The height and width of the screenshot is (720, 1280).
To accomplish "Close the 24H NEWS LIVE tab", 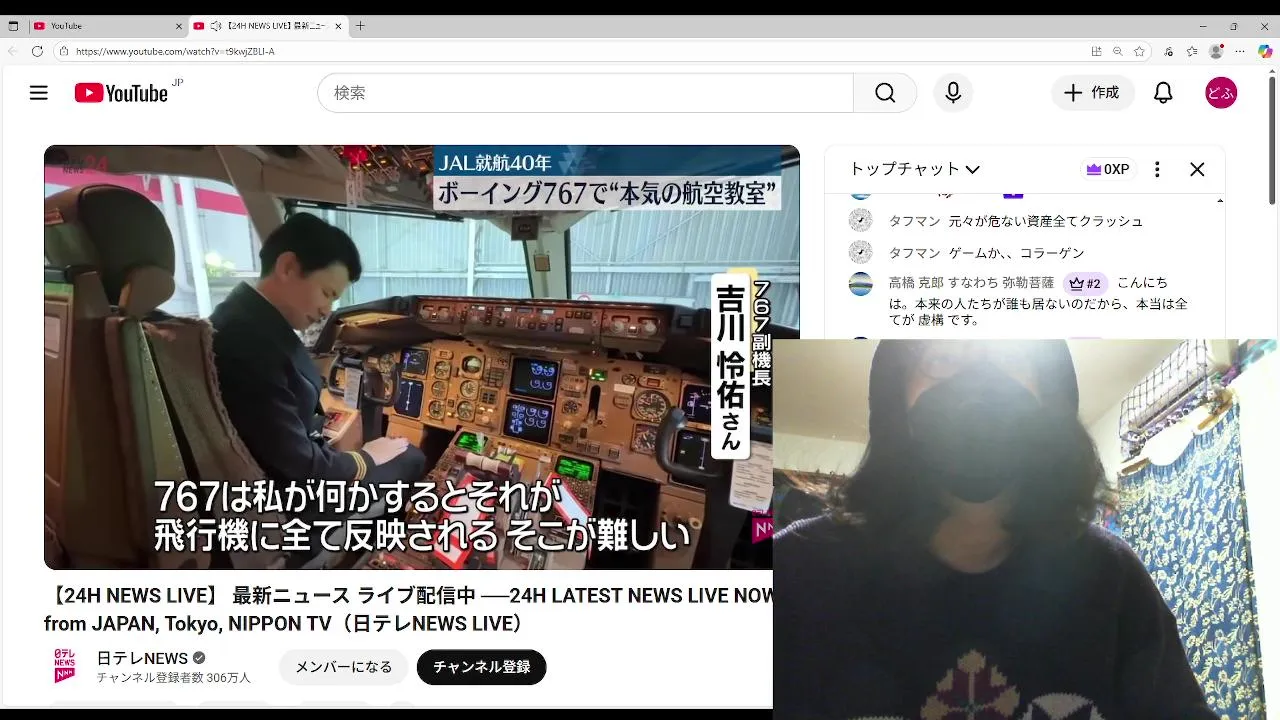I will click(338, 26).
